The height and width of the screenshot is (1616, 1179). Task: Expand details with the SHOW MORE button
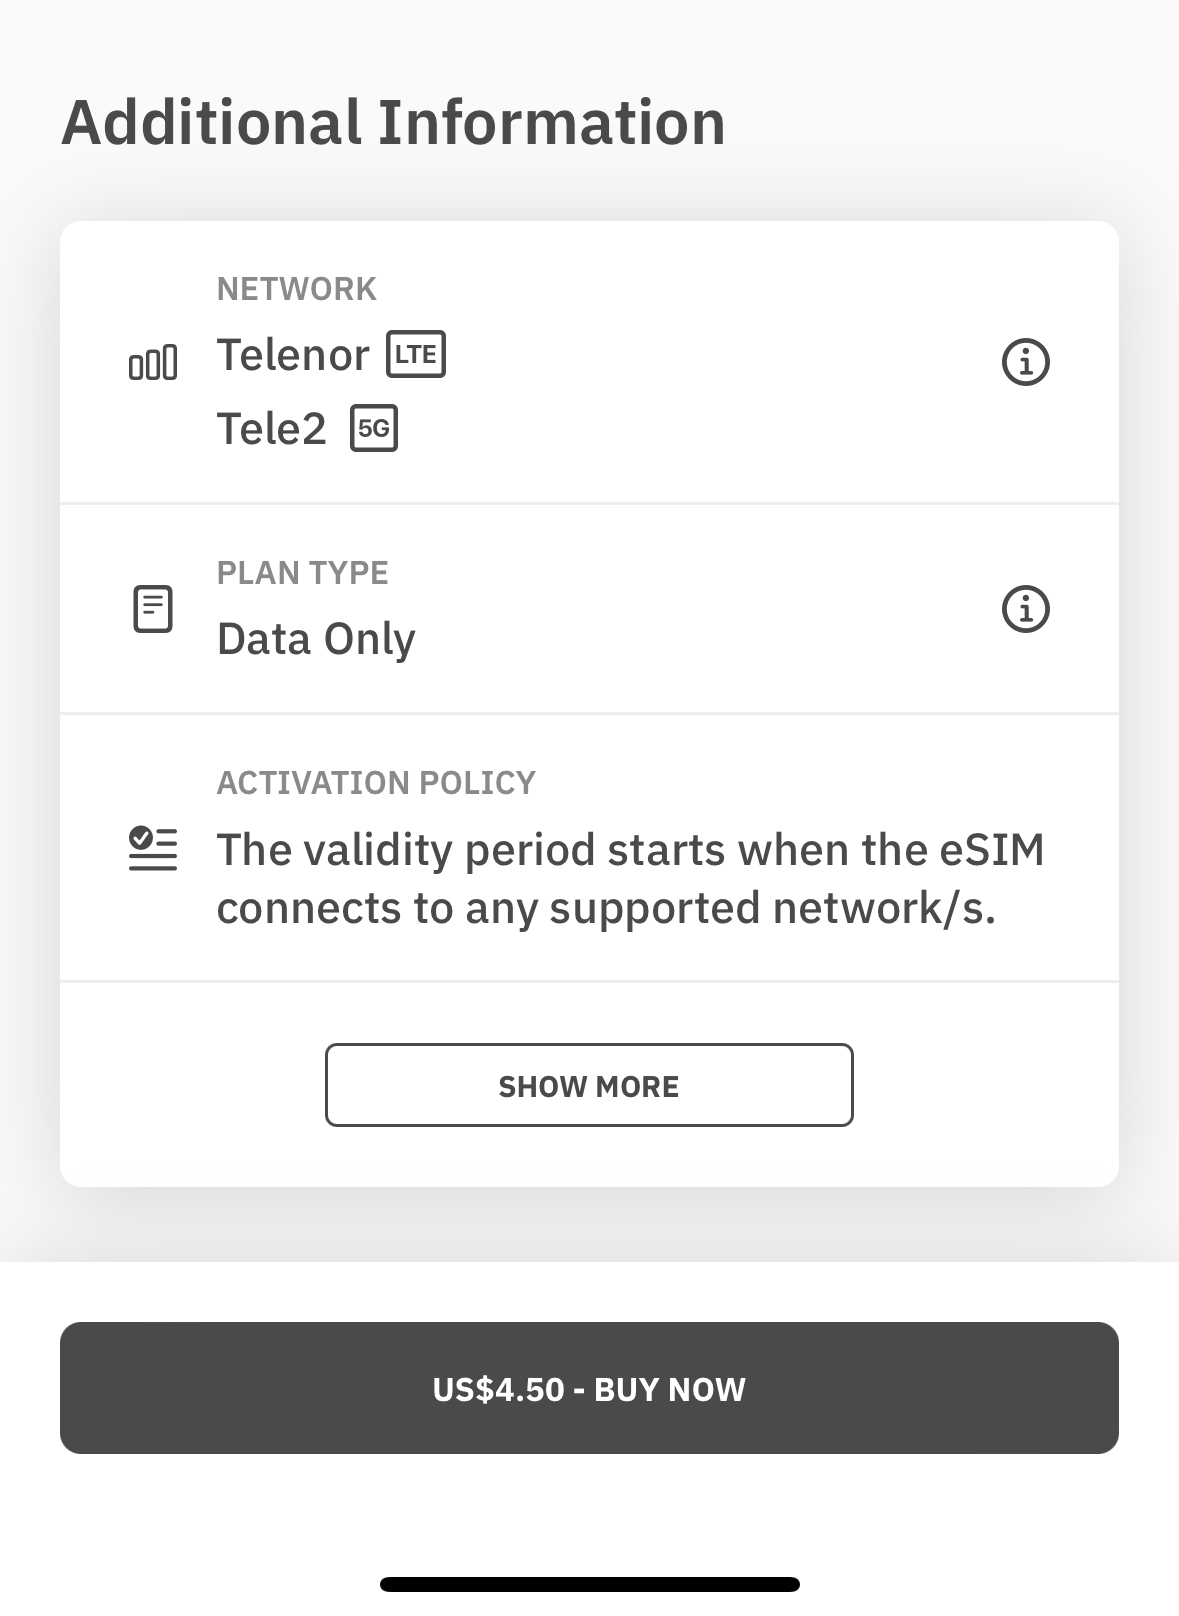click(x=589, y=1085)
